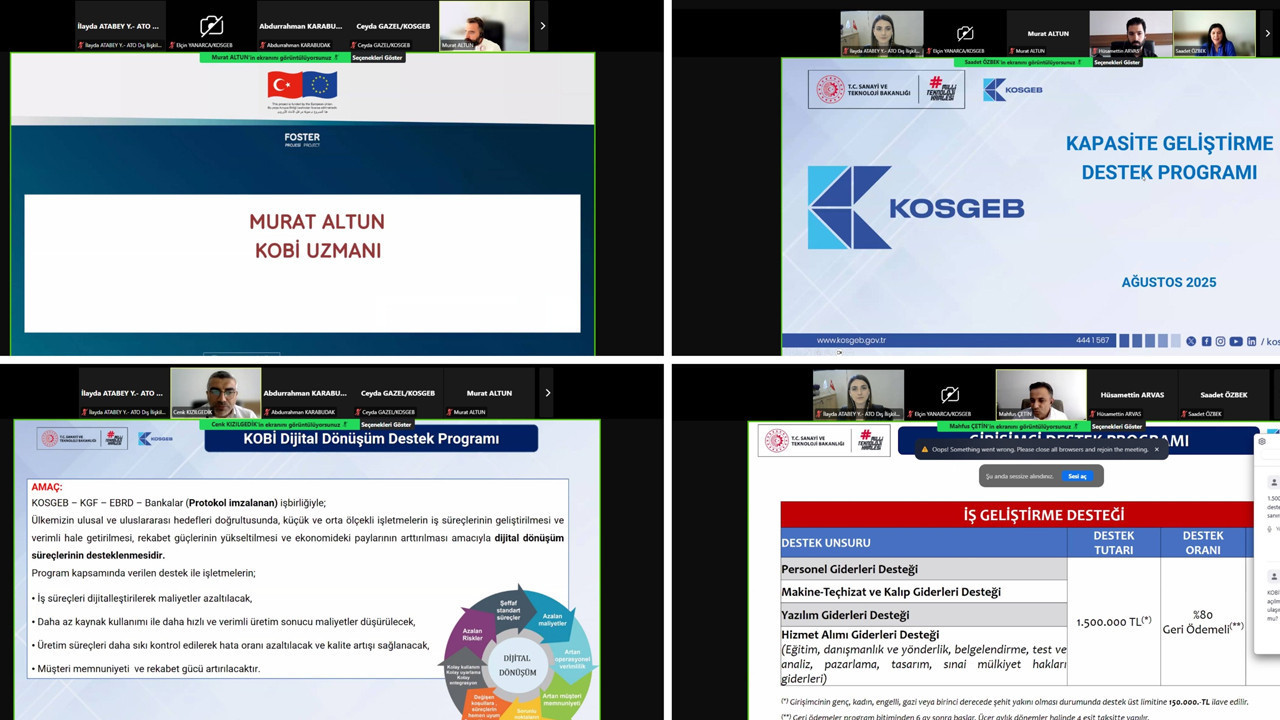Image resolution: width=1280 pixels, height=720 pixels.
Task: Click the Turkish flag on the FOSTER slide
Action: click(285, 86)
